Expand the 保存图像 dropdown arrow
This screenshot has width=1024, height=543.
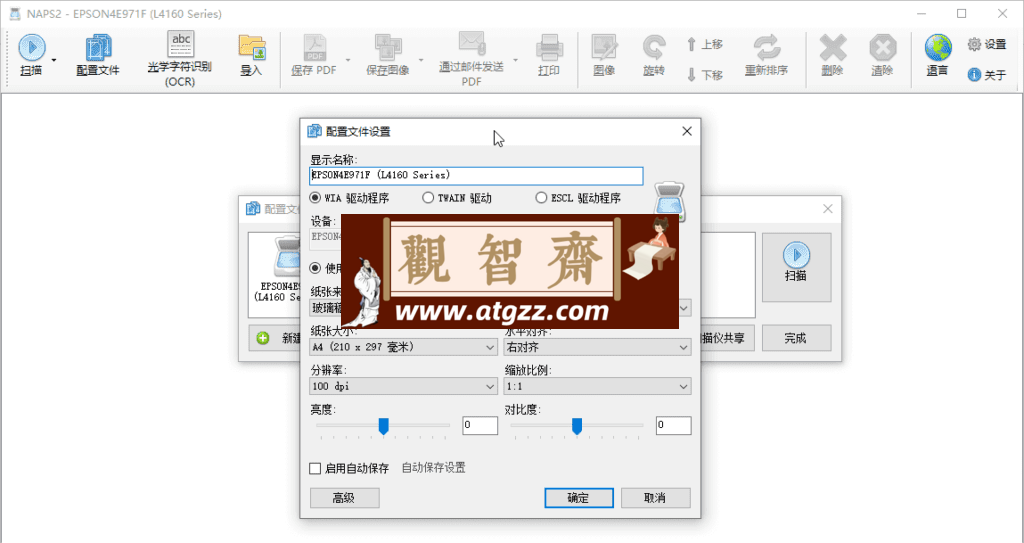[x=421, y=60]
